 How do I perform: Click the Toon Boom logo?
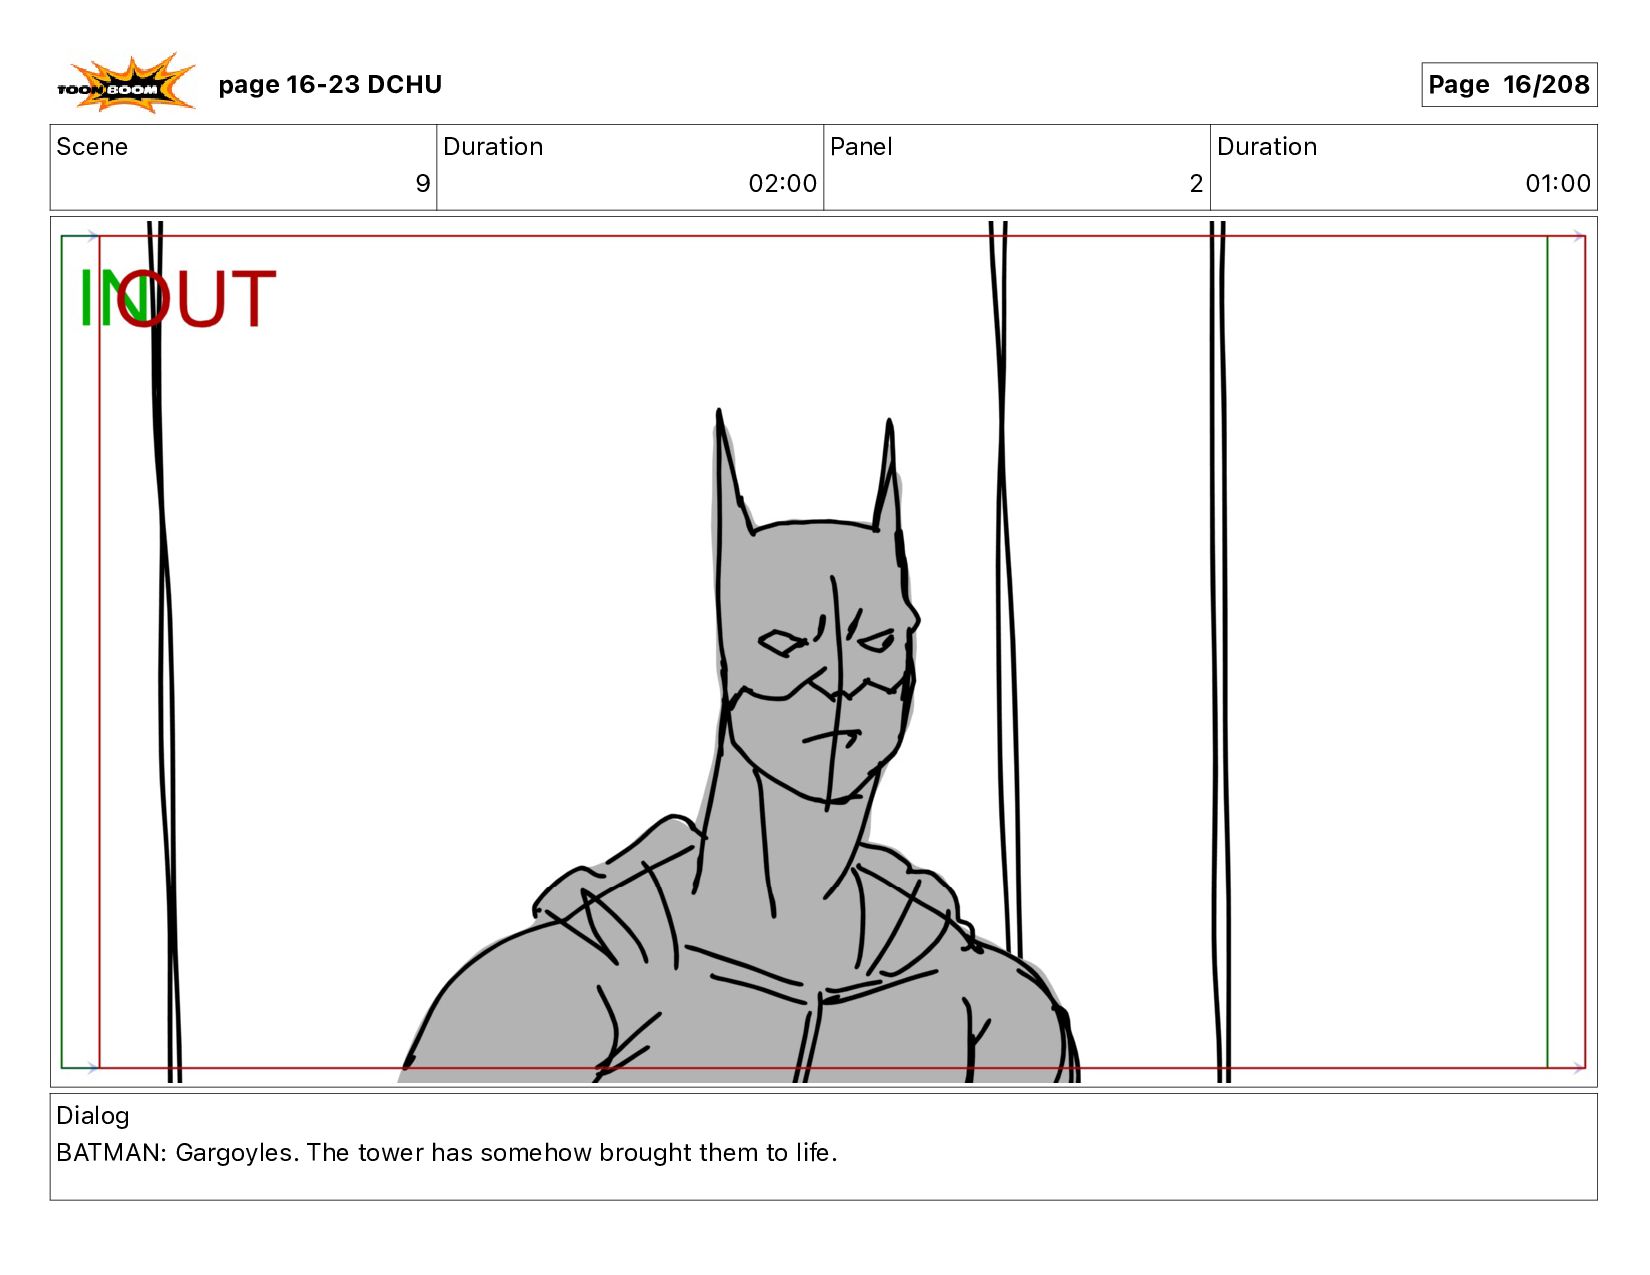[x=125, y=84]
